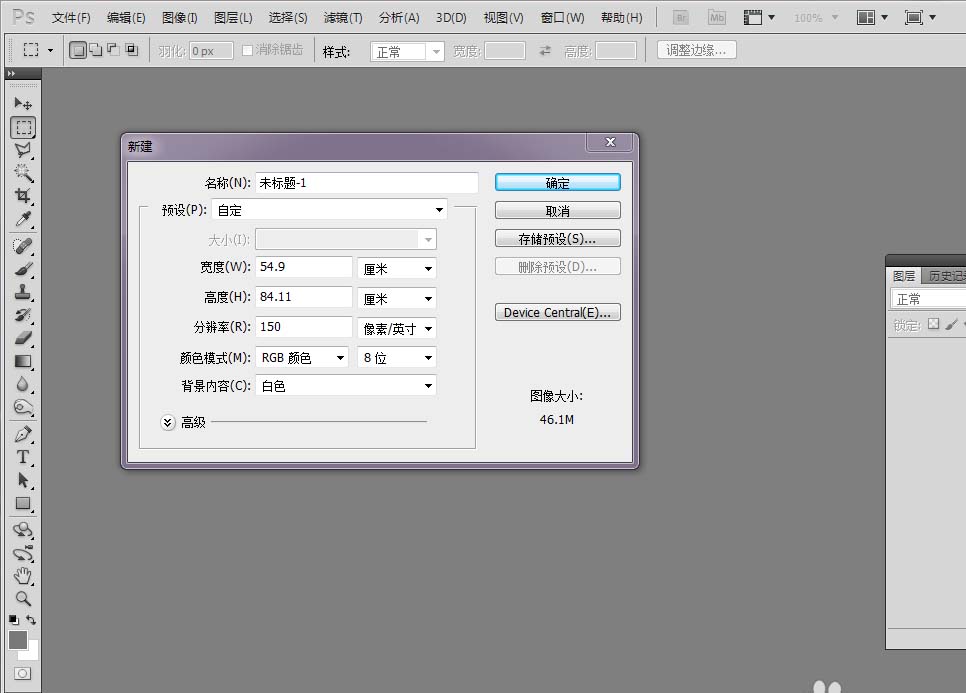Screen dimensions: 966x693
Task: Toggle lock image pixels in Layers panel
Action: [952, 323]
